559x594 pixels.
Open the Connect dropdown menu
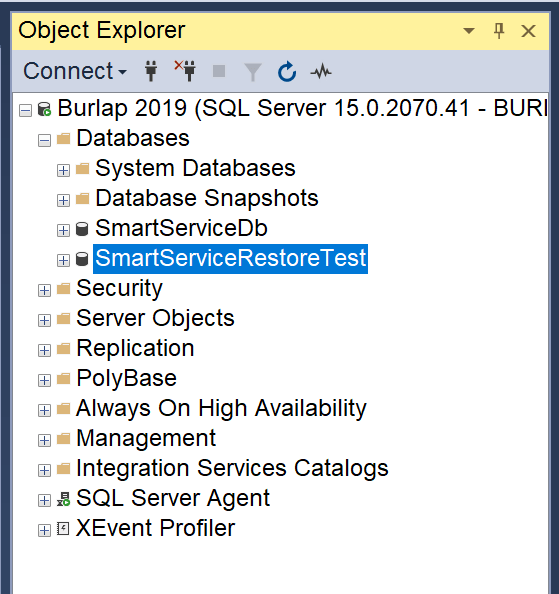coord(75,71)
